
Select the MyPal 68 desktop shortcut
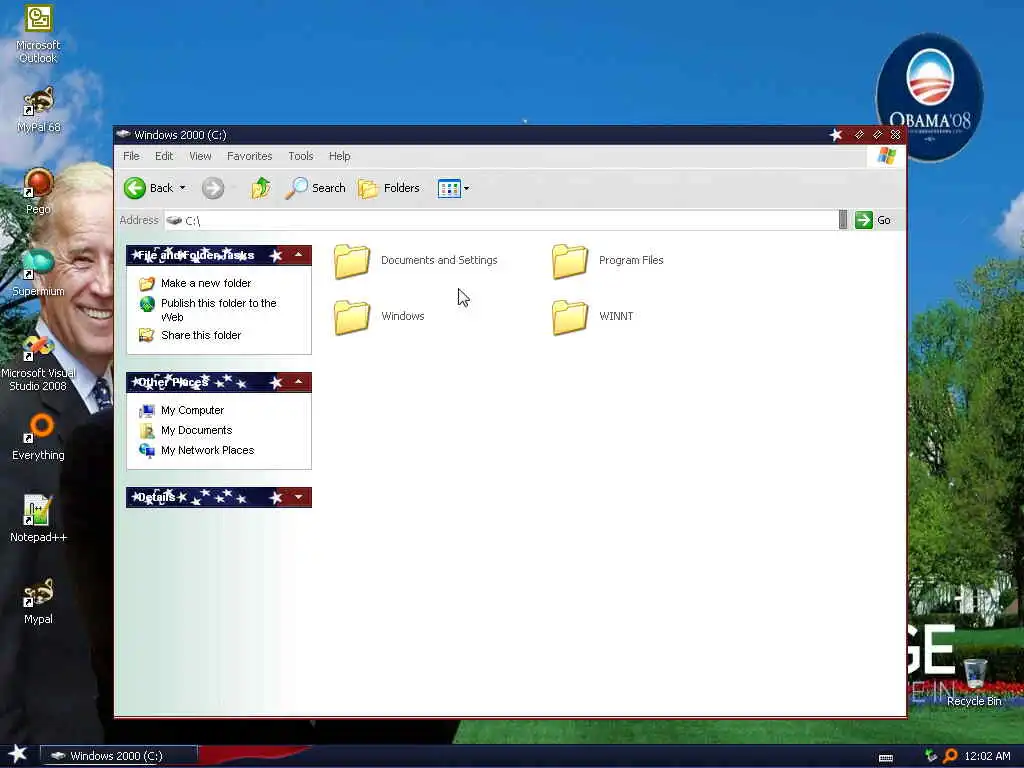38,110
